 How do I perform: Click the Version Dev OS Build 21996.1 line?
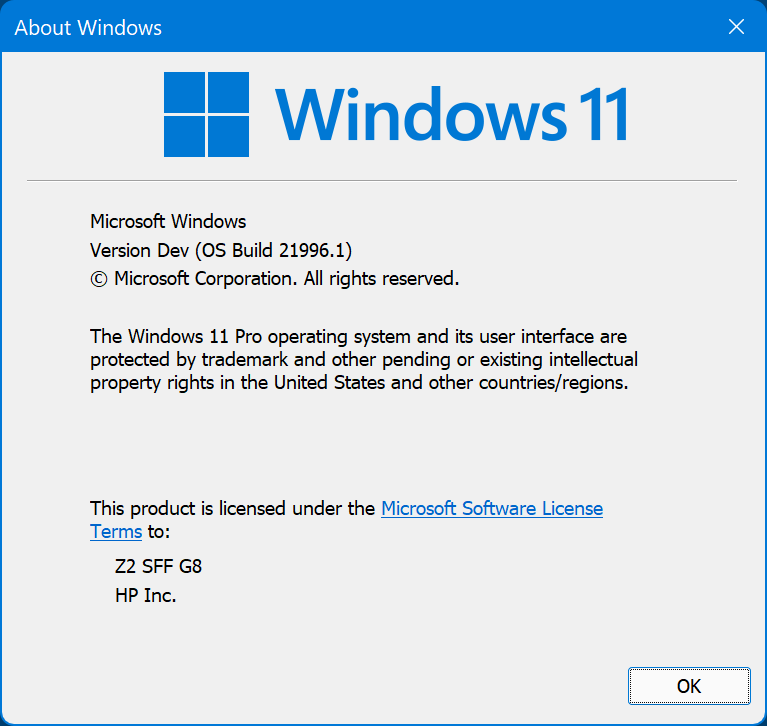(x=221, y=250)
